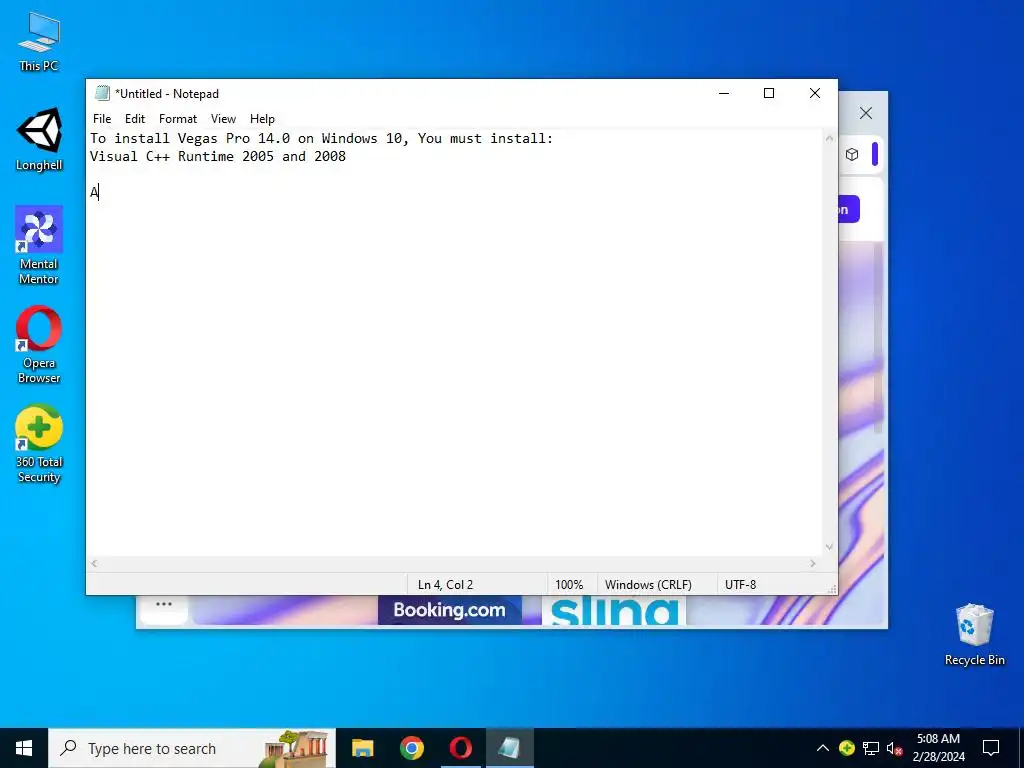
Task: Select the Opera Browser desktop shortcut
Action: click(x=39, y=345)
